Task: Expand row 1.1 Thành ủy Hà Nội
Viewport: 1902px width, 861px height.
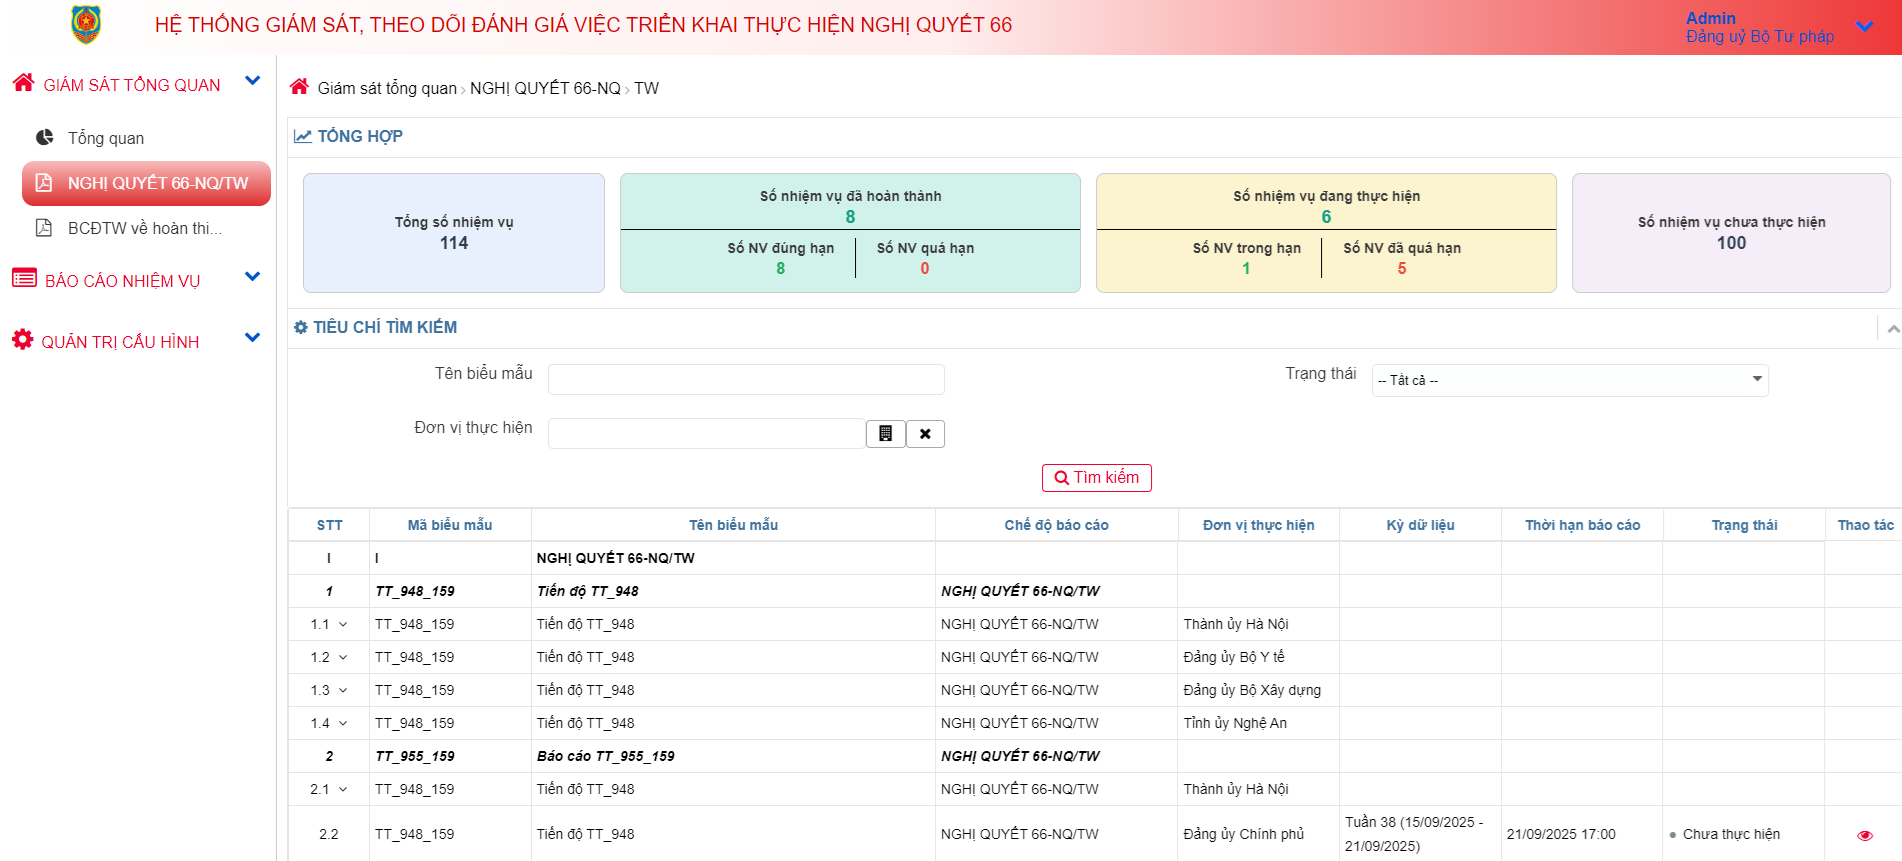Action: (343, 624)
